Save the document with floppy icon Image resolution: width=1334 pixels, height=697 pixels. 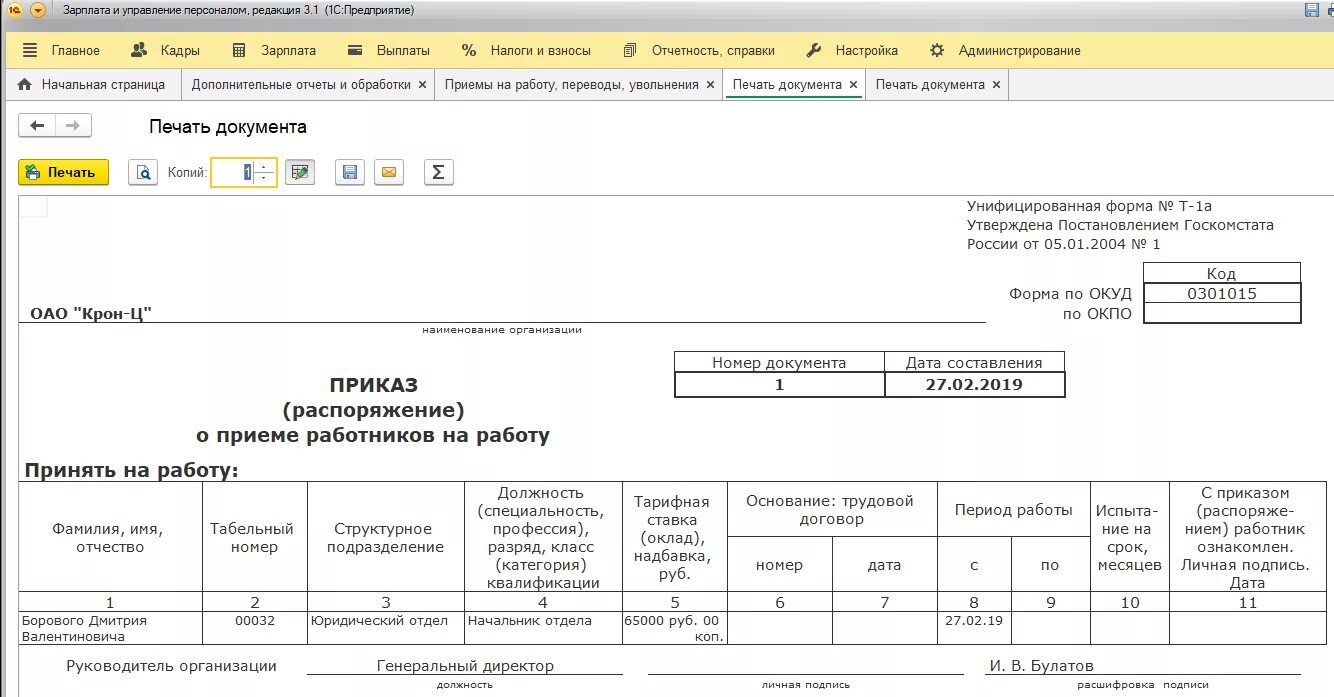[x=349, y=172]
